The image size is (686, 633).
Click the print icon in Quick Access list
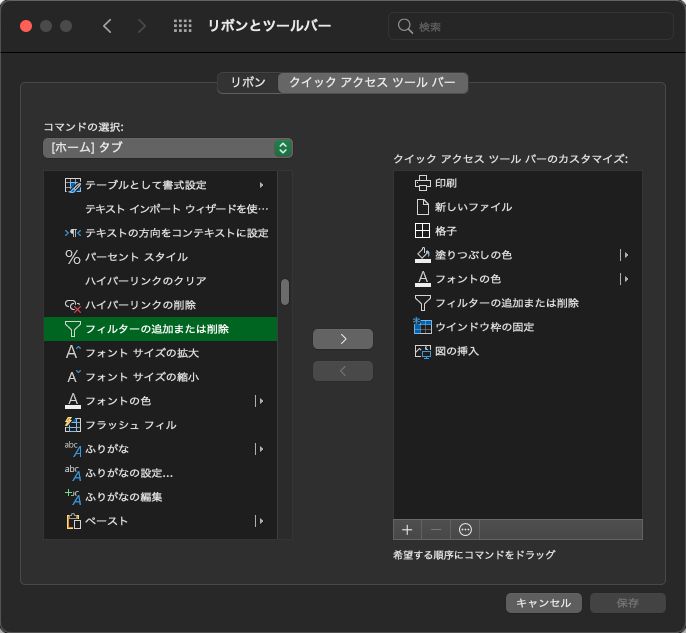422,183
